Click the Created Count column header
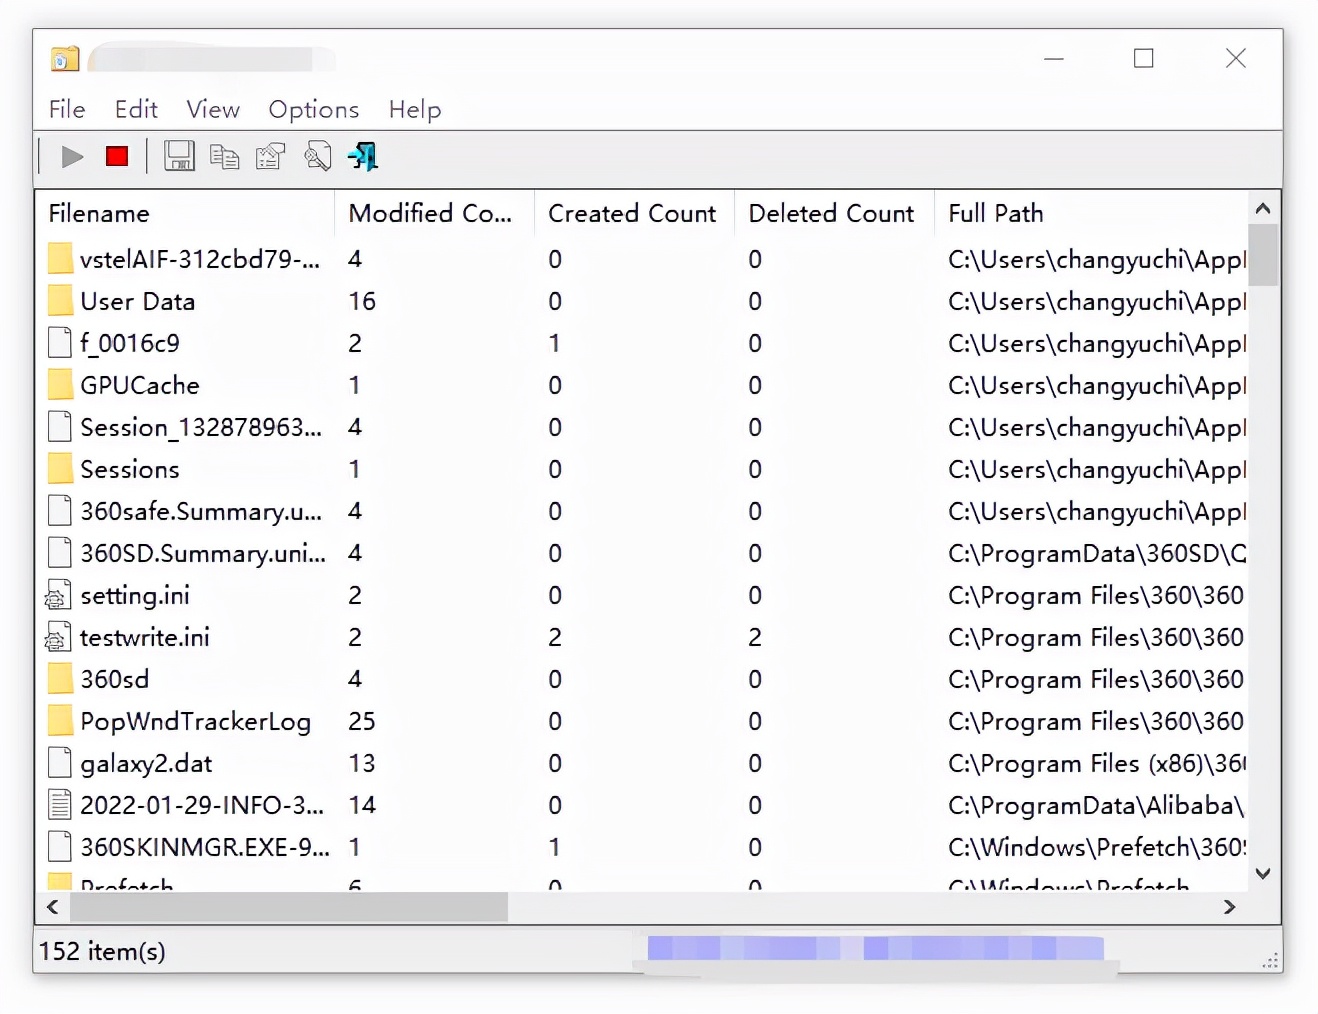 tap(632, 213)
